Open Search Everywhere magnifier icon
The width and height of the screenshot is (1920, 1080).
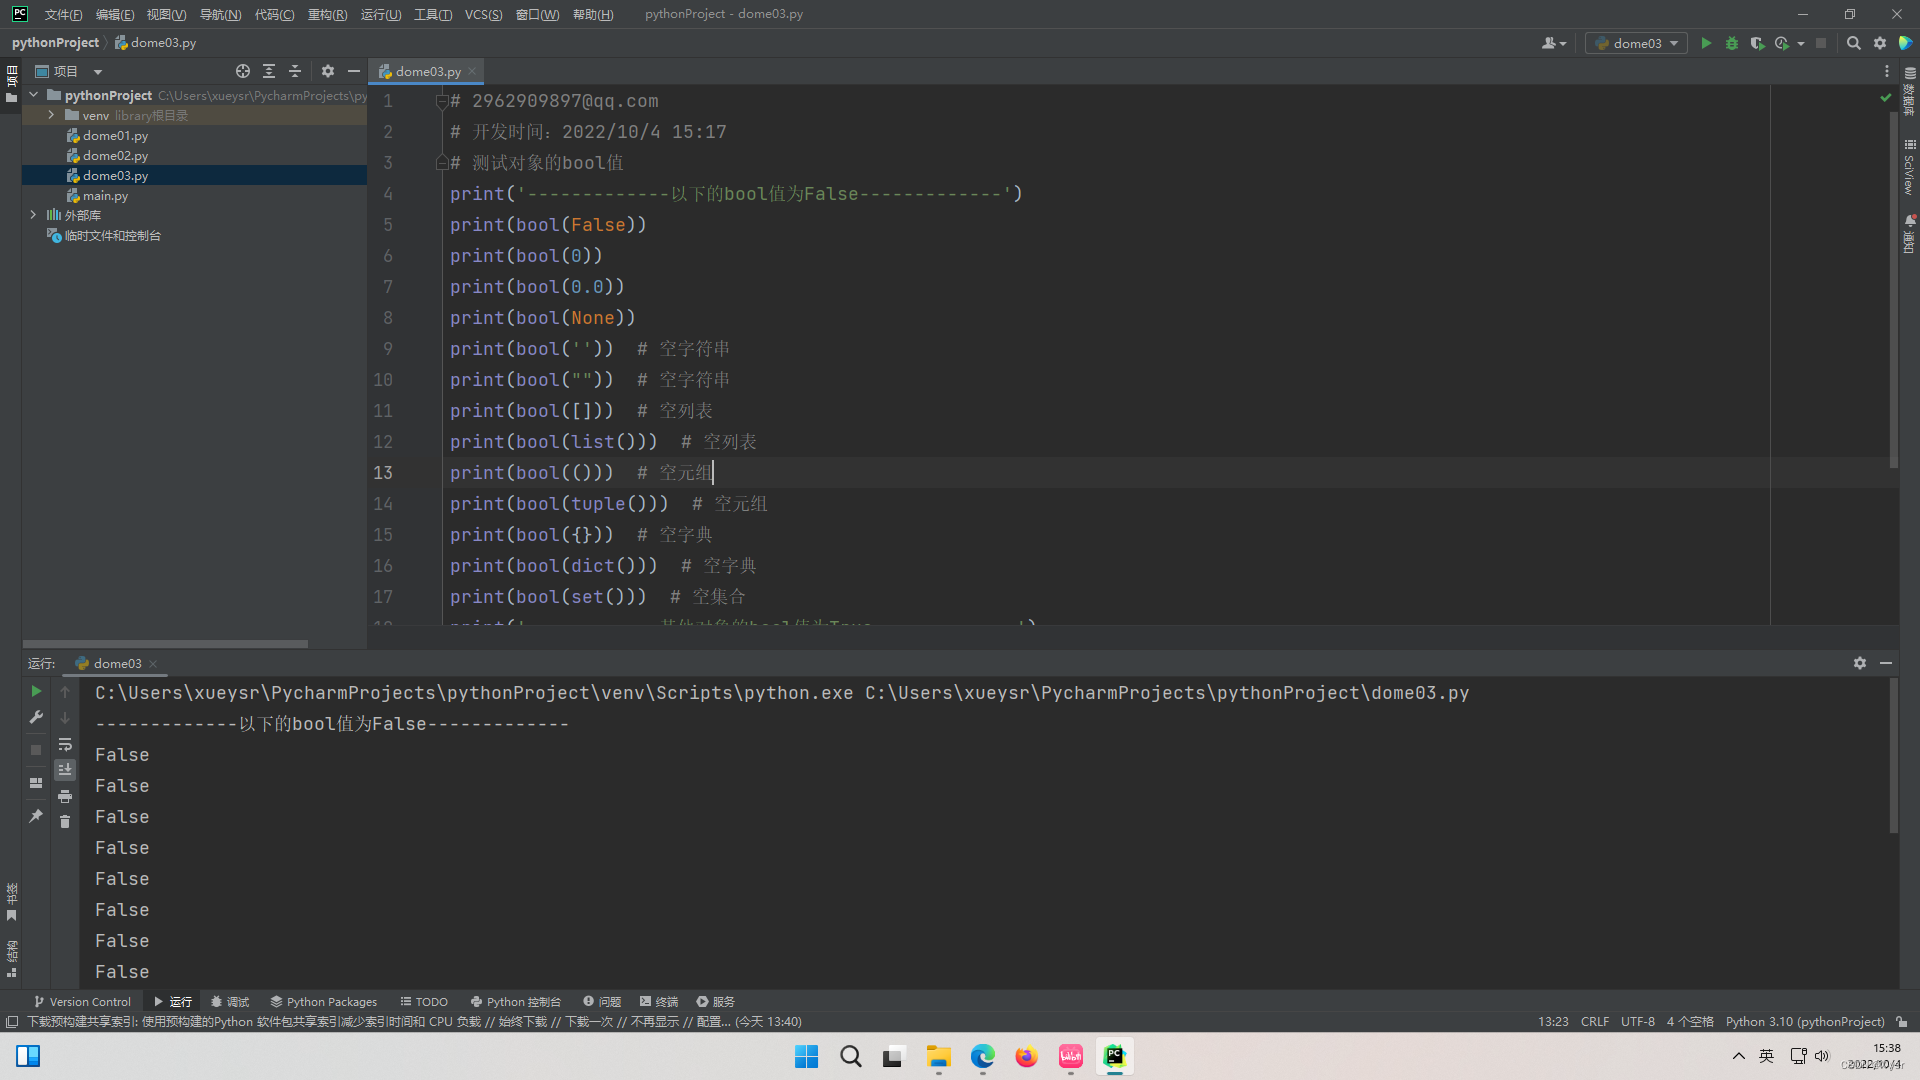[1853, 43]
